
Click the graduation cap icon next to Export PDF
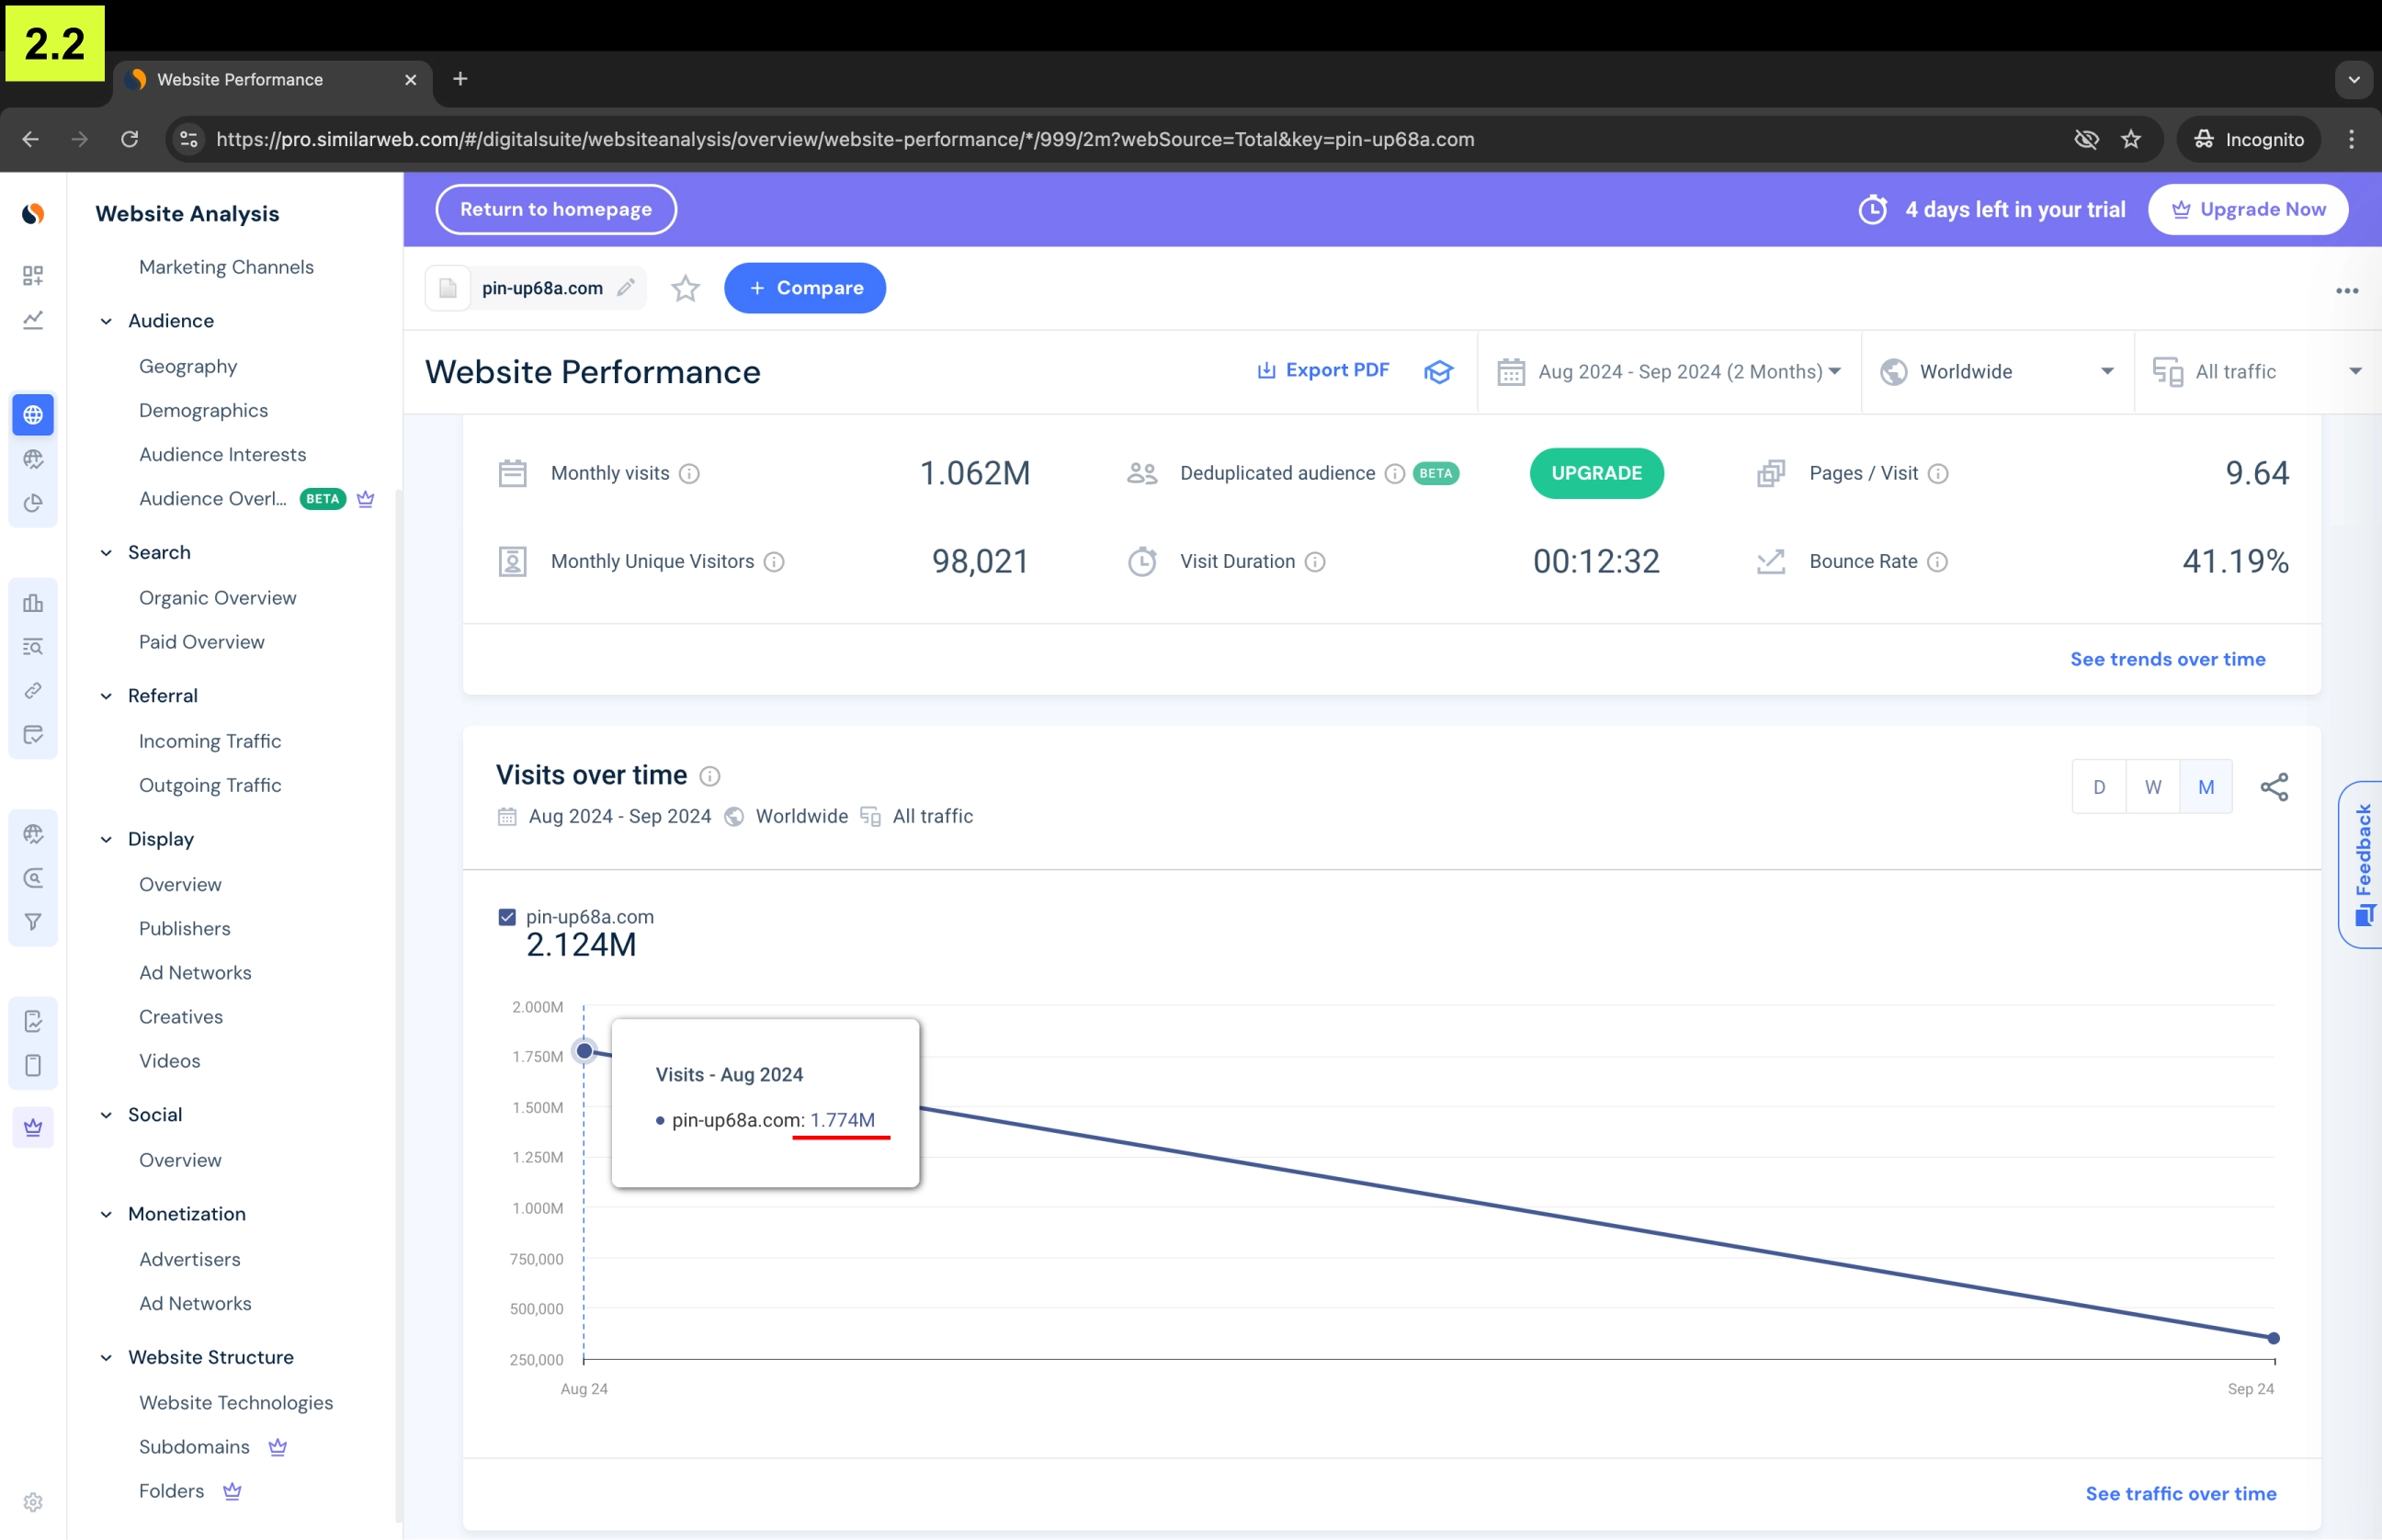coord(1438,371)
